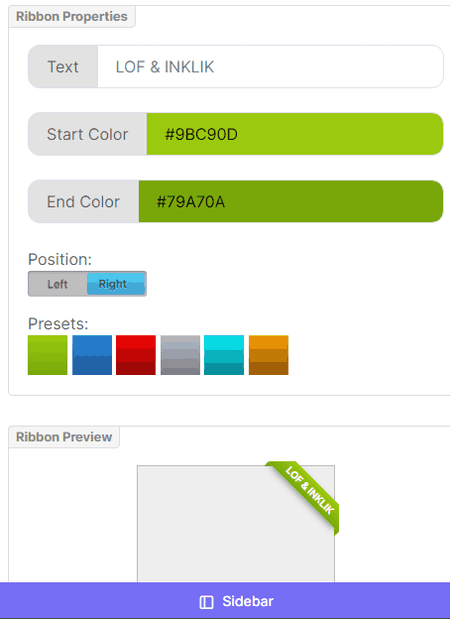Open the Start Color #9BC90D picker
450x619 pixels.
(295, 134)
